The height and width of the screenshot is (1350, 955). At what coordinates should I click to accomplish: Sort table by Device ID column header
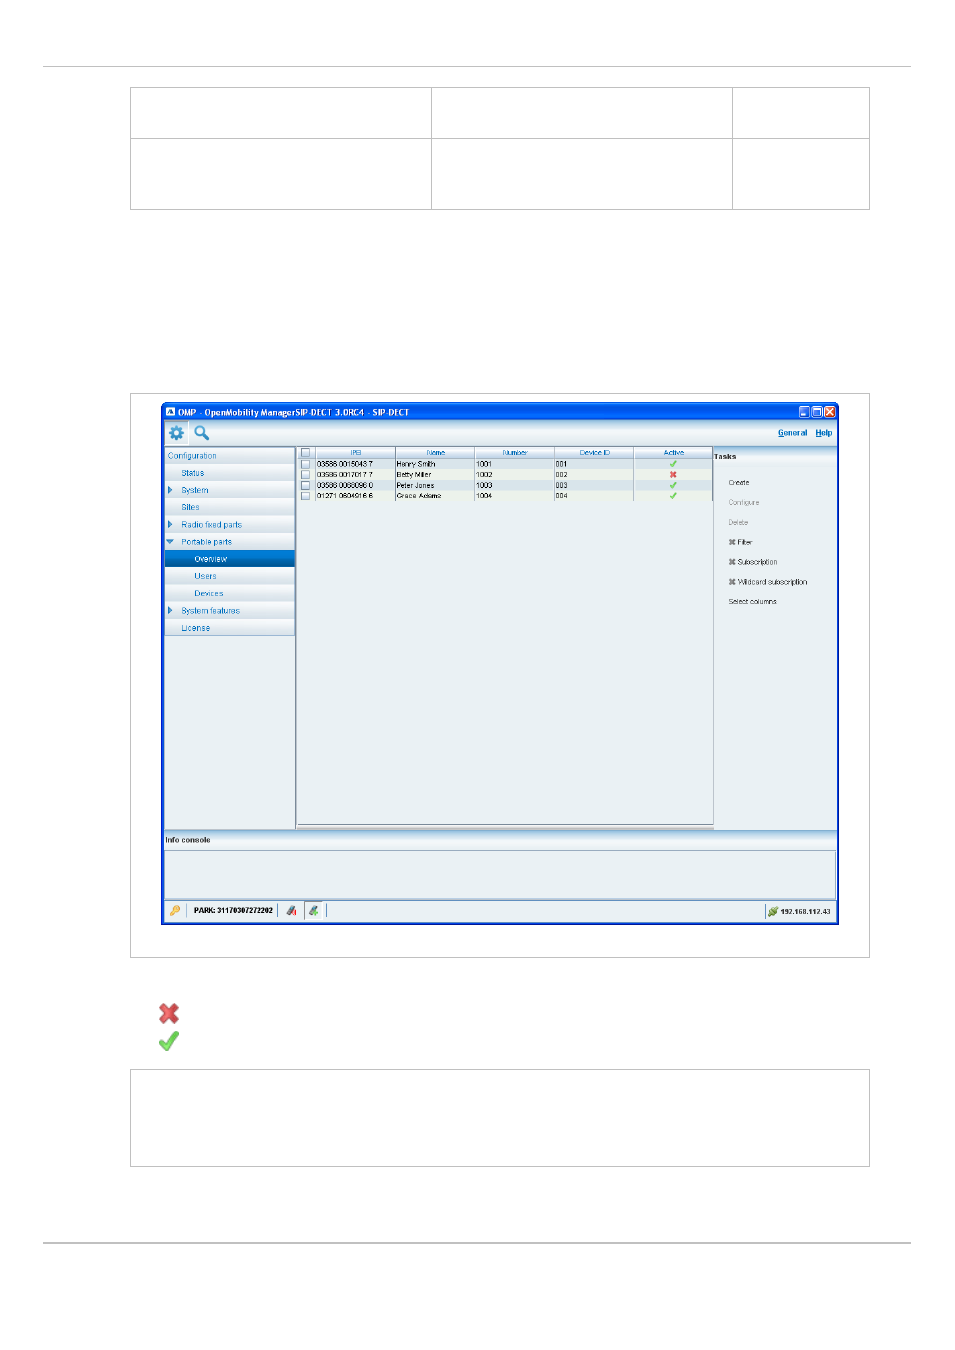click(594, 453)
